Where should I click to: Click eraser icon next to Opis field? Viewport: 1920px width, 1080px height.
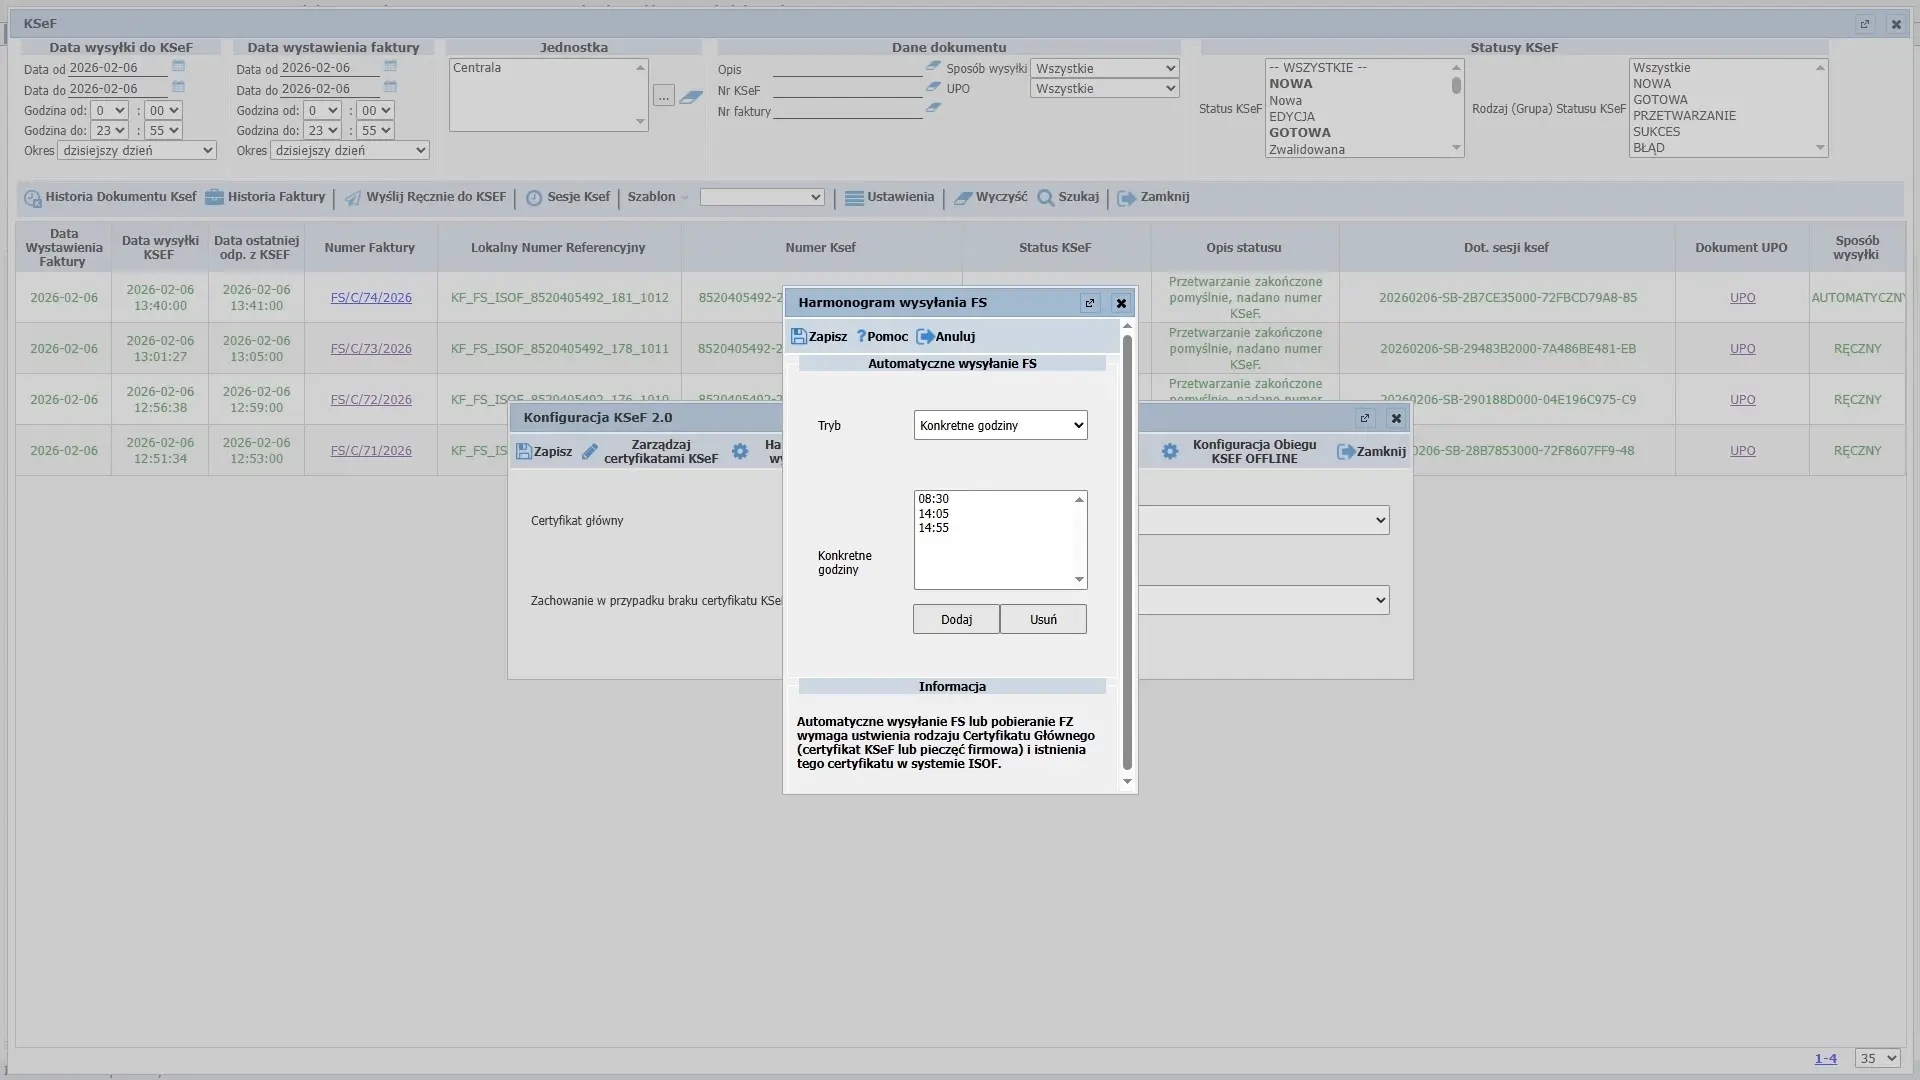(x=933, y=66)
